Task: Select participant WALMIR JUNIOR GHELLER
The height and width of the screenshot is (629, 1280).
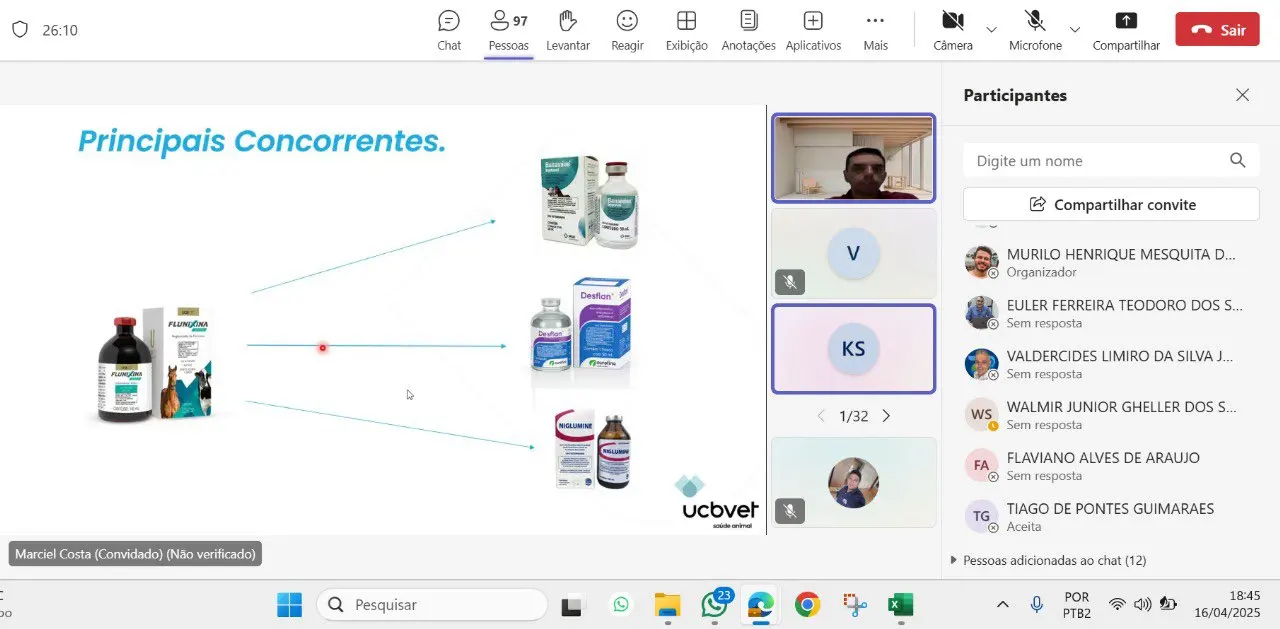Action: 1111,415
